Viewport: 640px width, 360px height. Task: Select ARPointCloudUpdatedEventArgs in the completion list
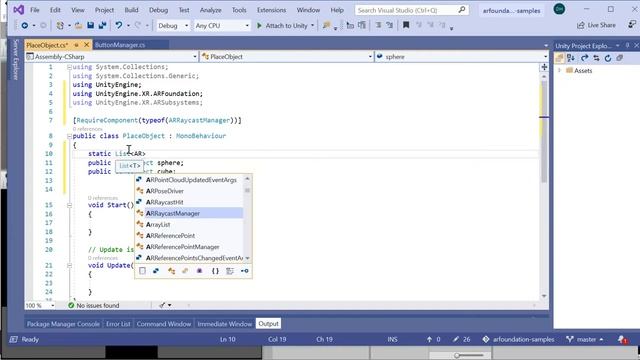click(x=190, y=180)
